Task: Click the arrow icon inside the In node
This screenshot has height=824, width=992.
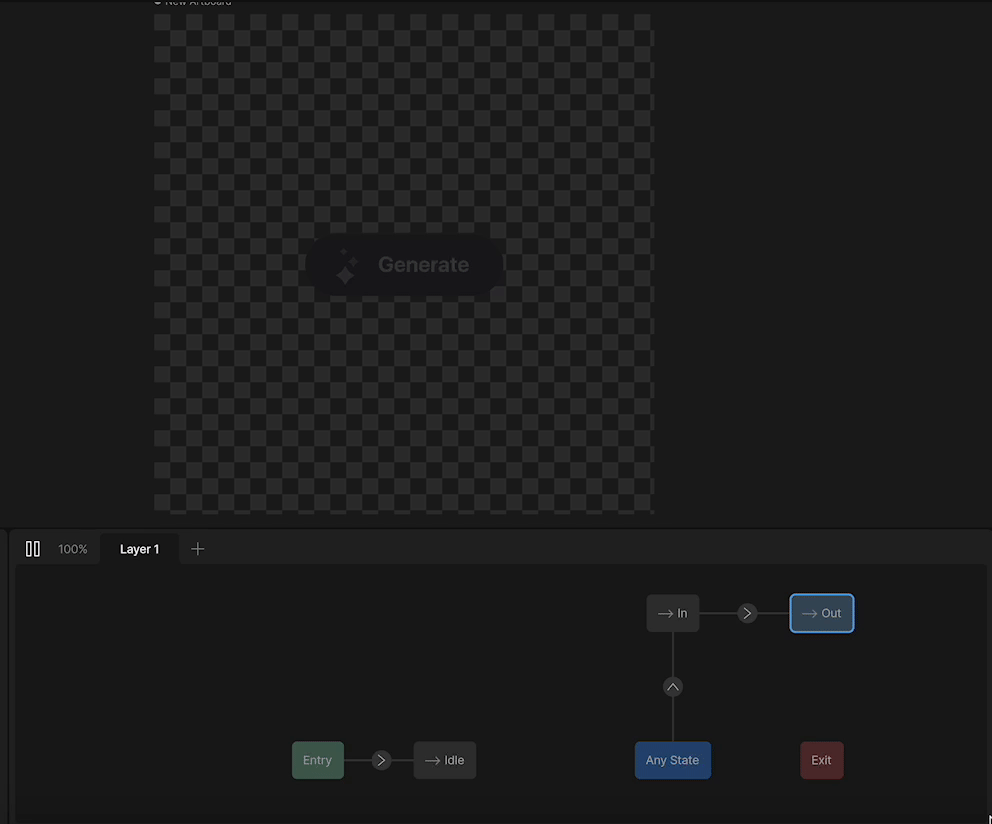Action: pyautogui.click(x=666, y=613)
